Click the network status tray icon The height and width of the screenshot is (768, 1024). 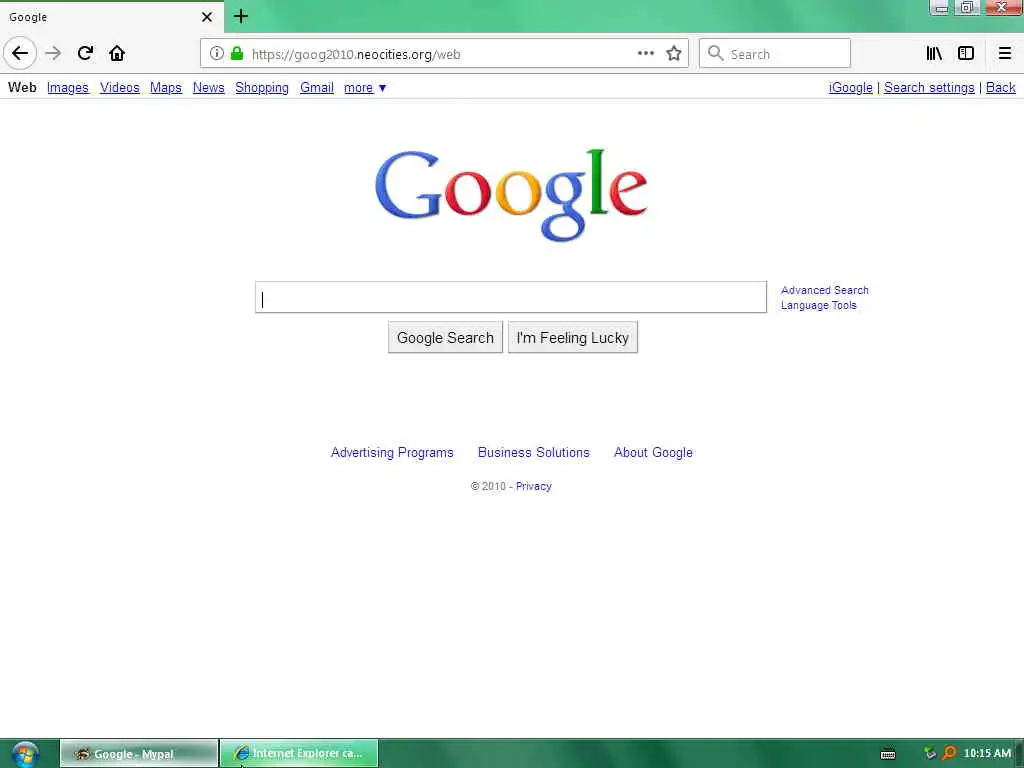[930, 754]
